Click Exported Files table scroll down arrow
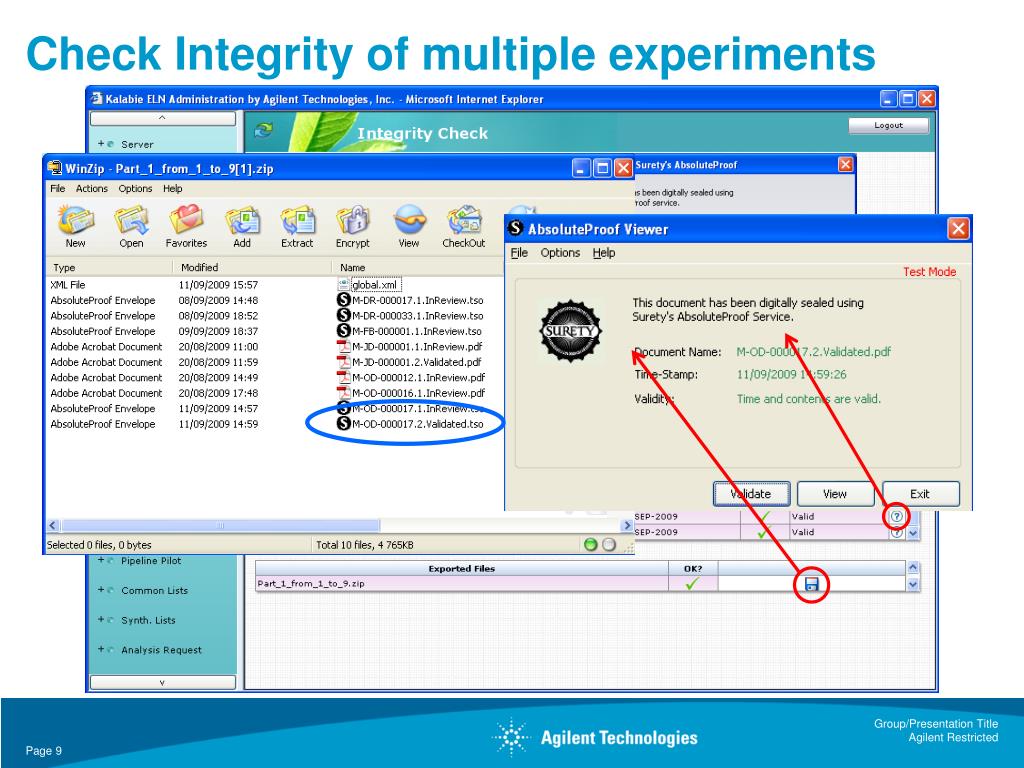1024x768 pixels. coord(913,585)
